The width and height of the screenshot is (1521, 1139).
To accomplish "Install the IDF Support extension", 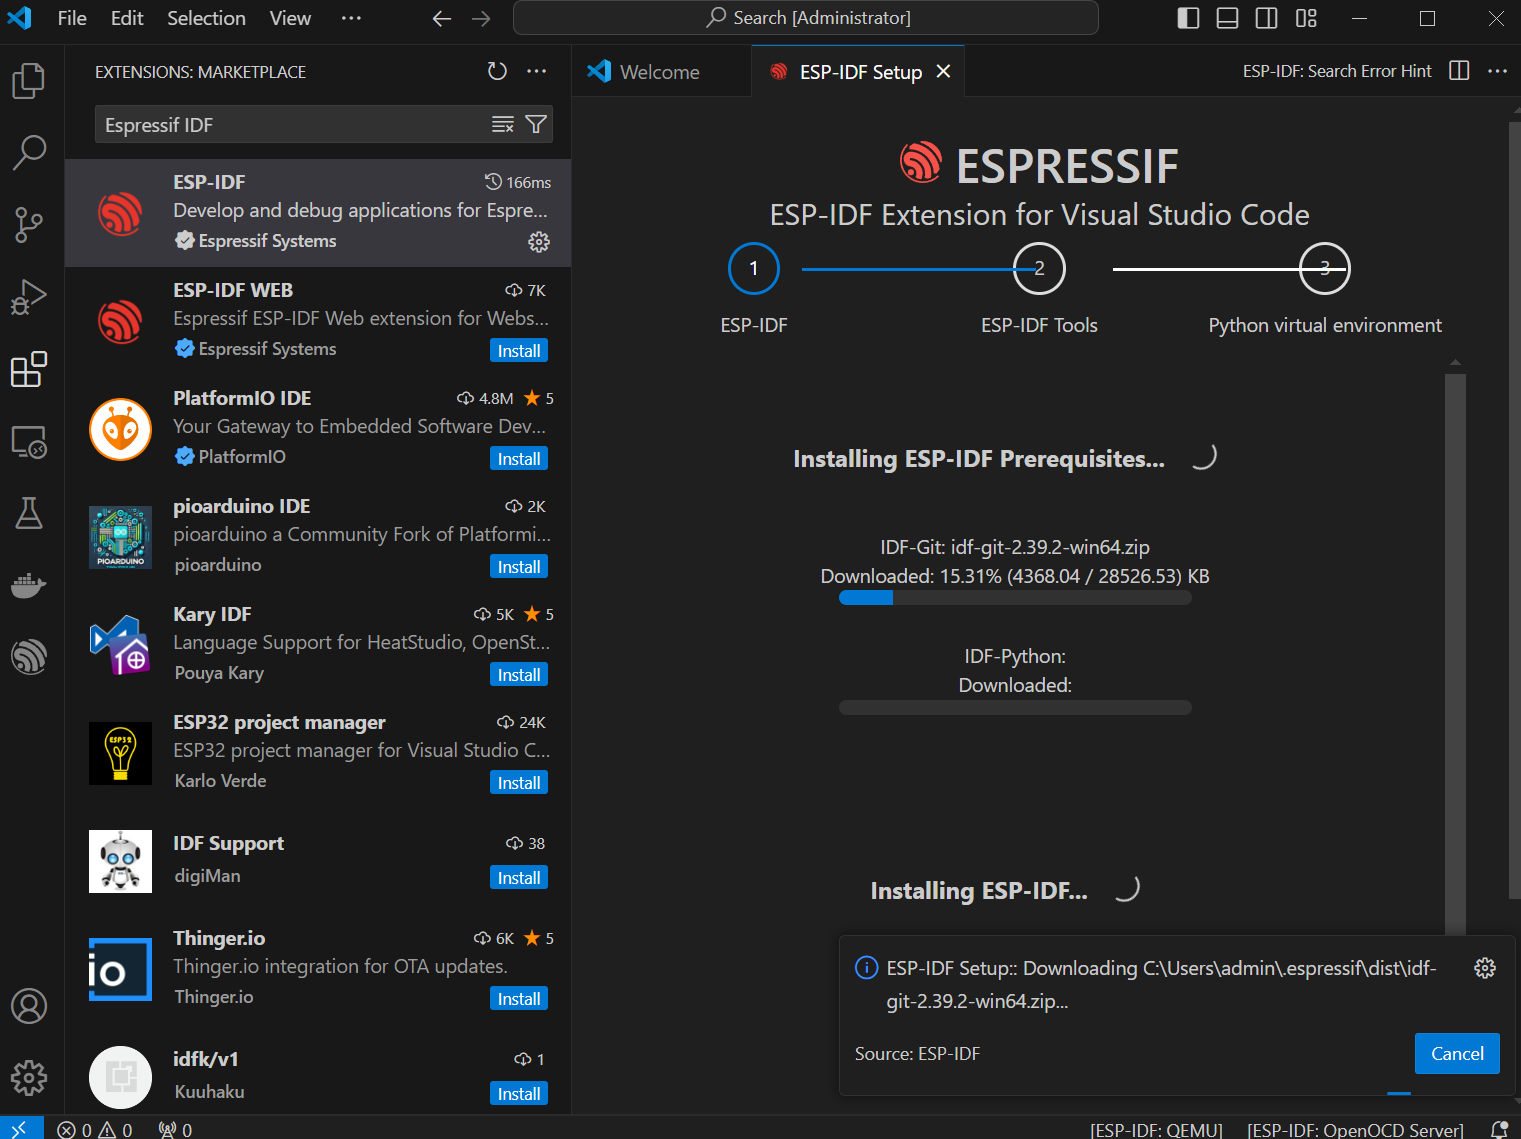I will point(519,878).
